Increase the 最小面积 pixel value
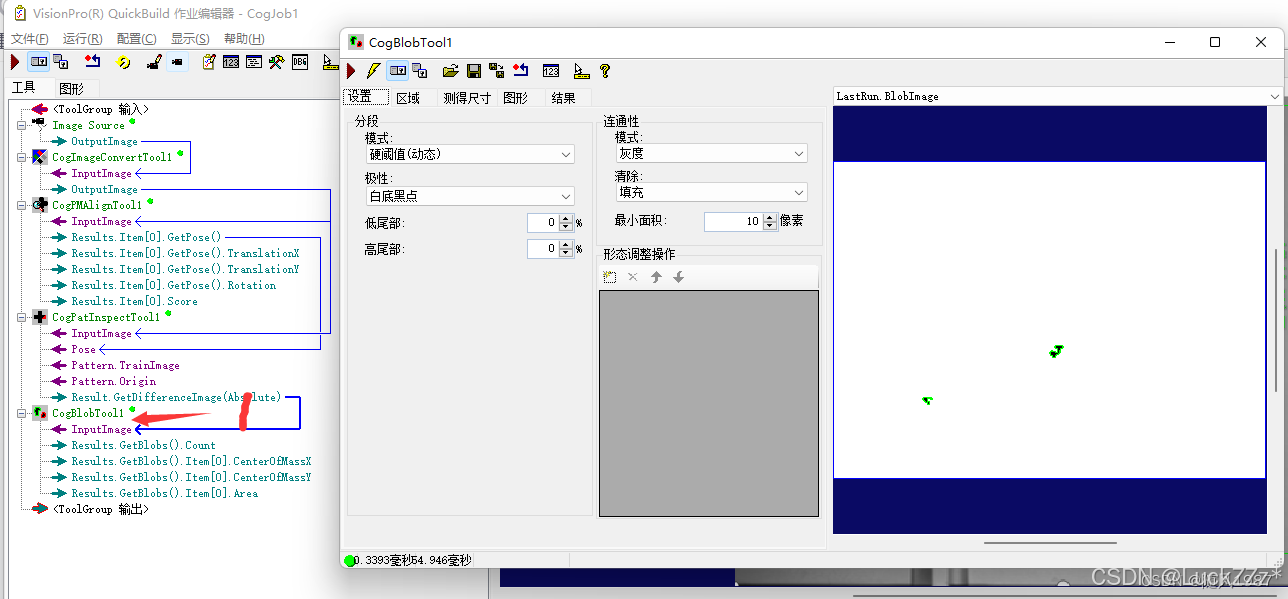The height and width of the screenshot is (599, 1288). point(769,218)
